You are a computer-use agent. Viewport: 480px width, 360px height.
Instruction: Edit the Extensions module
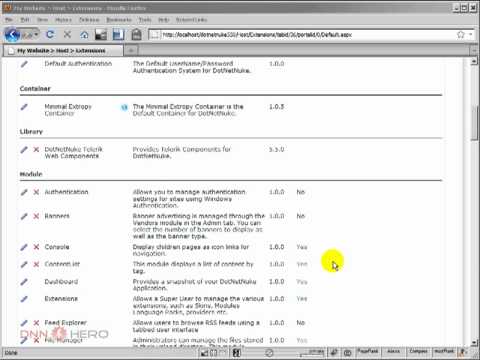[x=24, y=299]
